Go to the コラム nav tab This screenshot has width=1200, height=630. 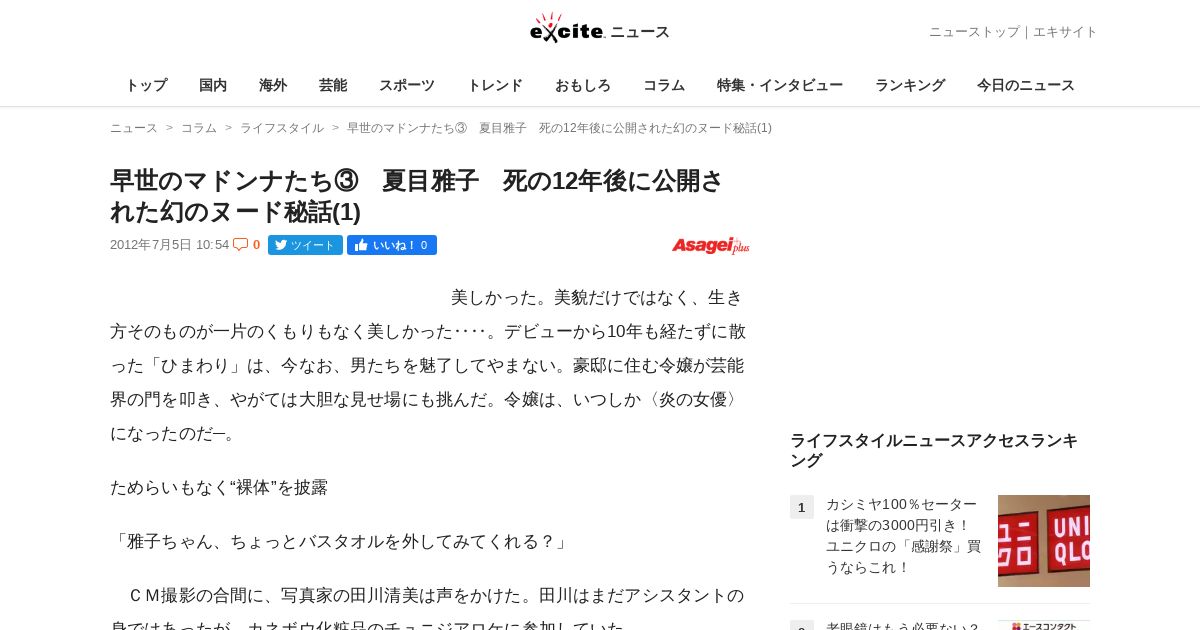(664, 85)
